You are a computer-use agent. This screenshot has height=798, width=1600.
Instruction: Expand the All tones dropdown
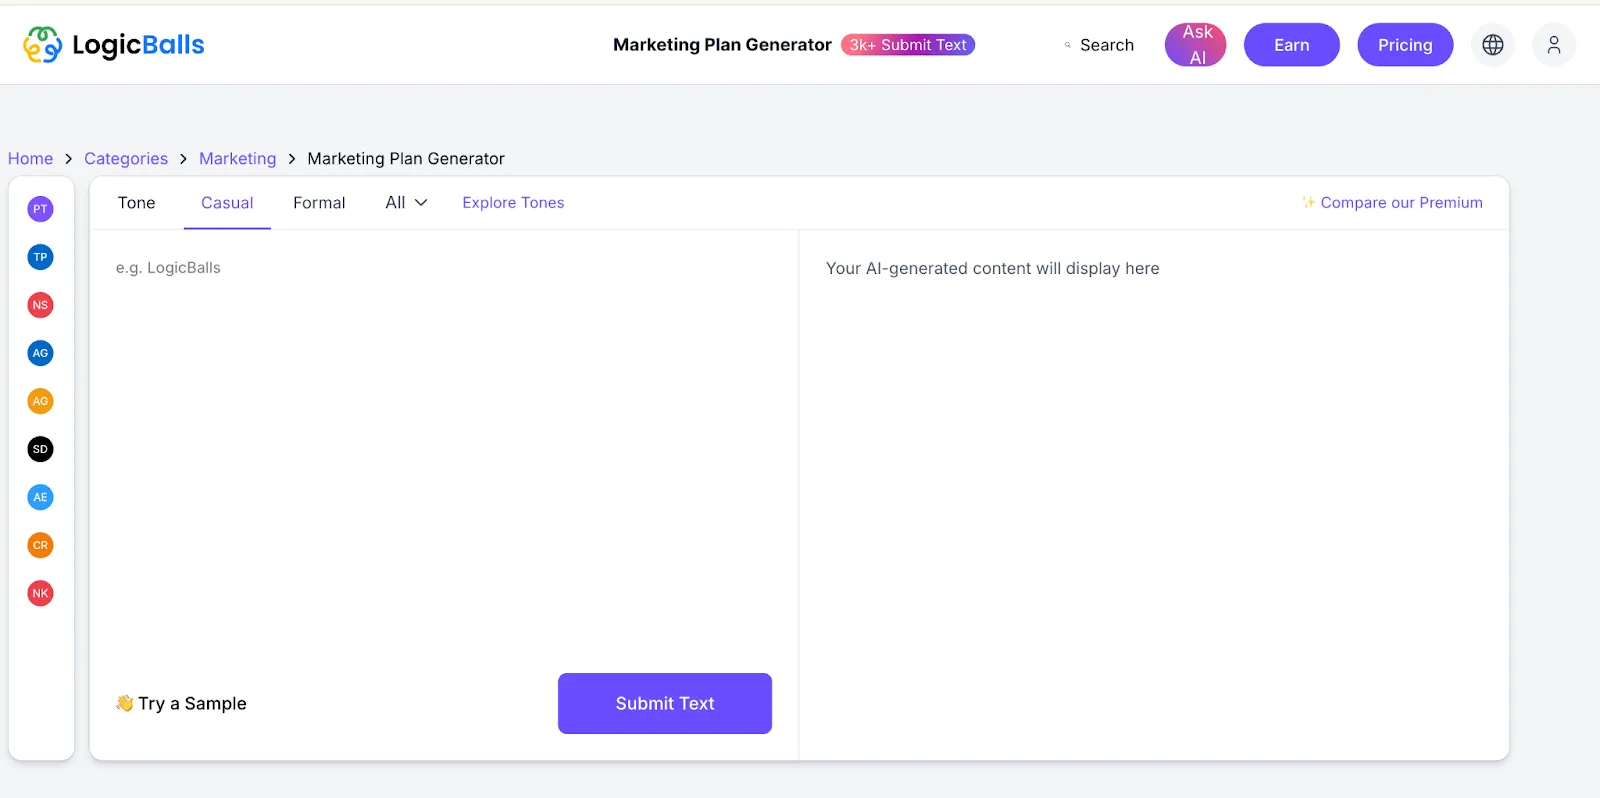pyautogui.click(x=406, y=203)
